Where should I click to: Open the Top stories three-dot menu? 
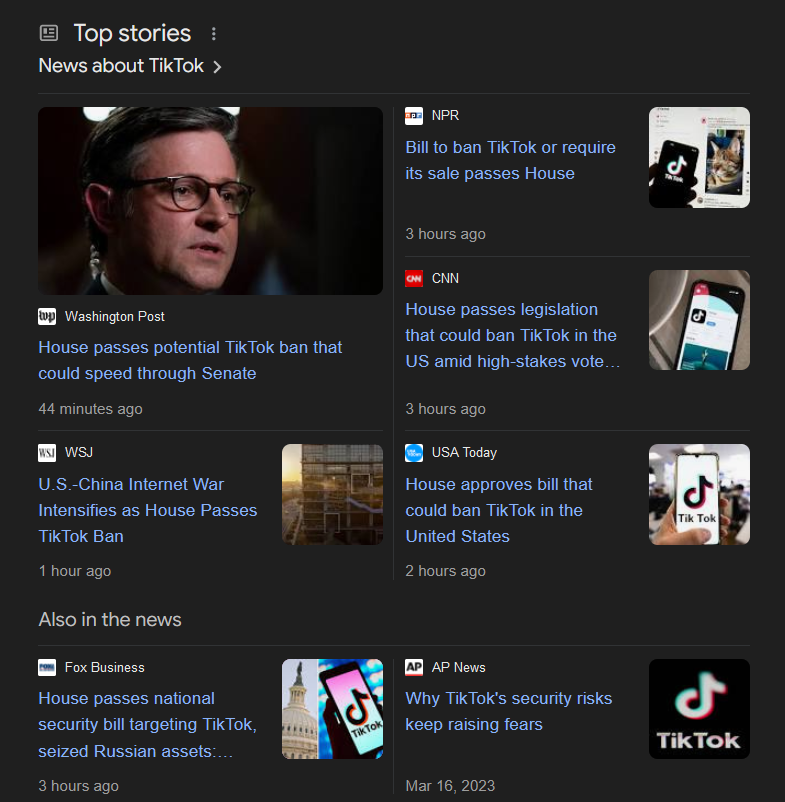[214, 34]
